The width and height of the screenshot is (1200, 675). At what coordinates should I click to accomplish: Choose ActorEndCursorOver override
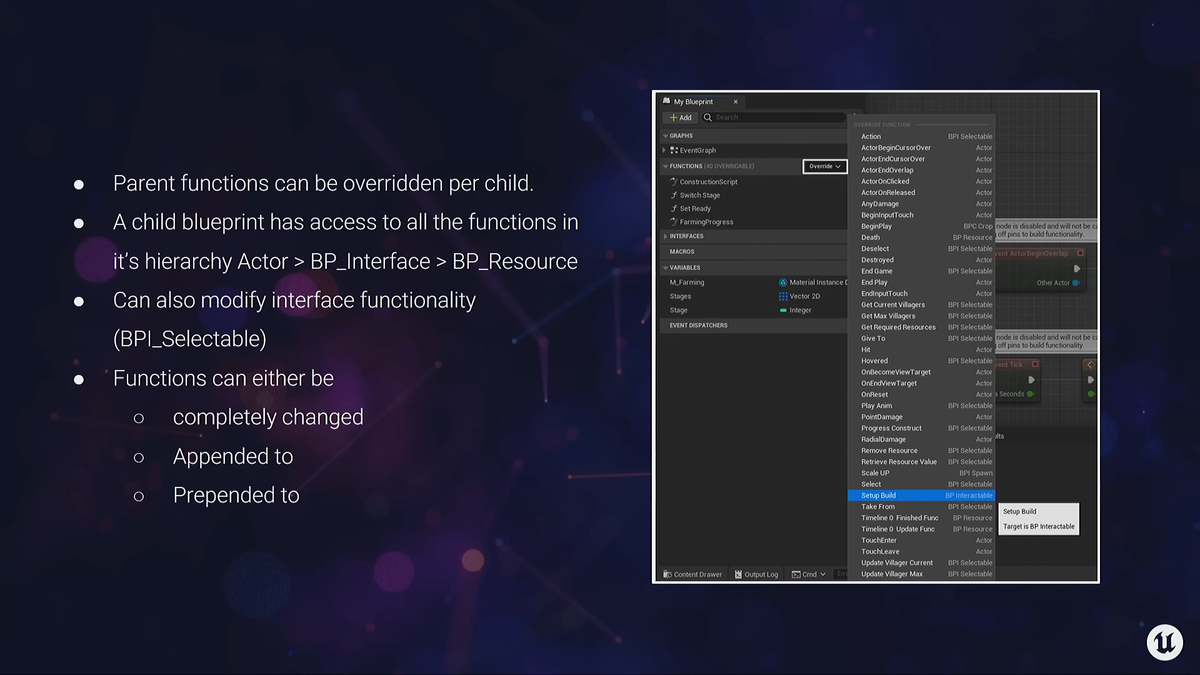921,159
